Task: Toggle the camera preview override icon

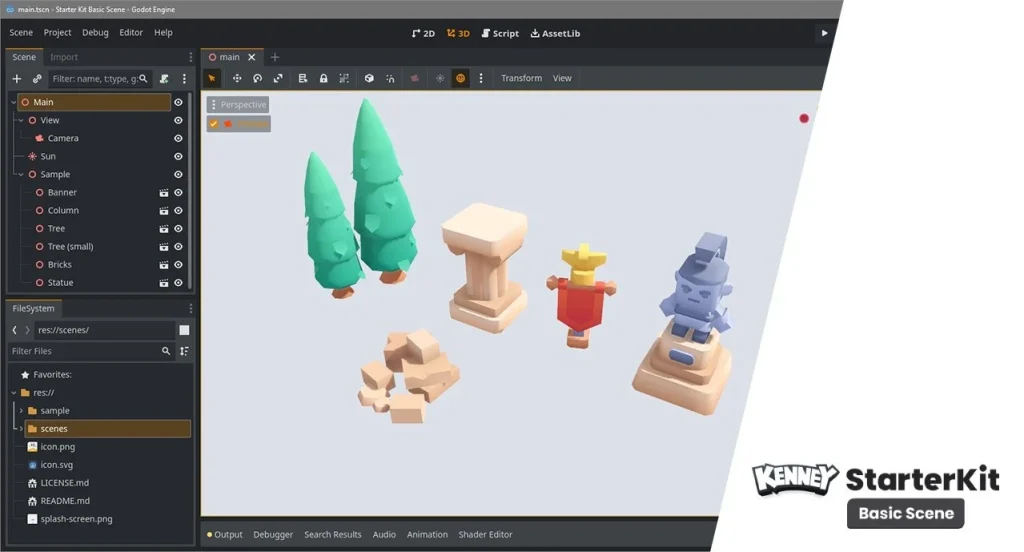Action: click(415, 78)
